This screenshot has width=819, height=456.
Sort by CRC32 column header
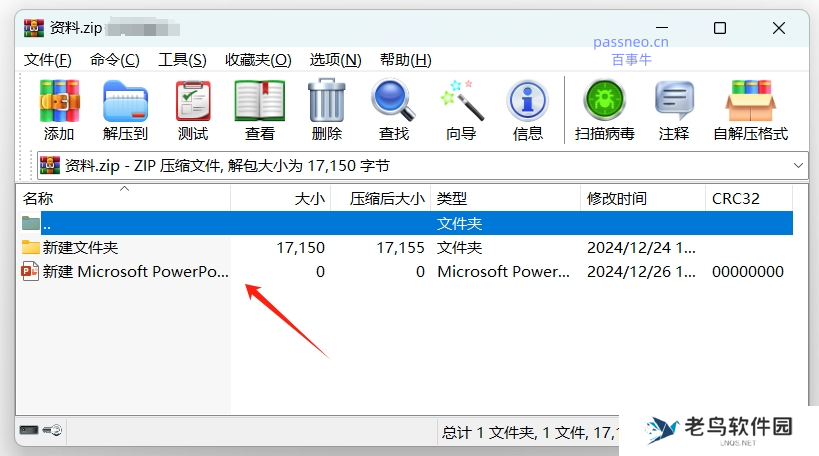tap(749, 198)
